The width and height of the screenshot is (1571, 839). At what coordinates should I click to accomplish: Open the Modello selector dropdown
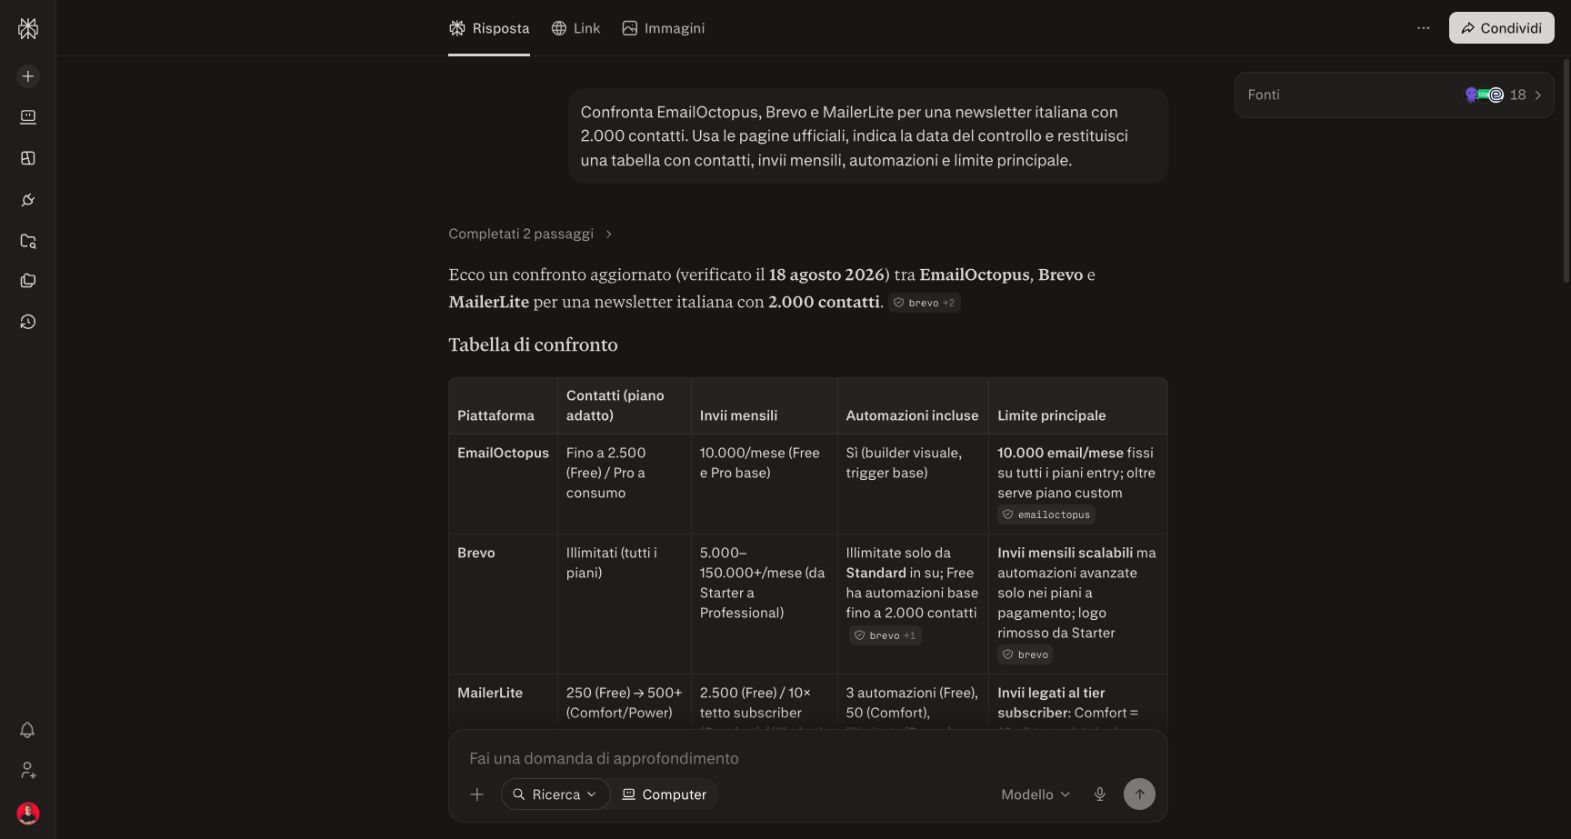1035,794
